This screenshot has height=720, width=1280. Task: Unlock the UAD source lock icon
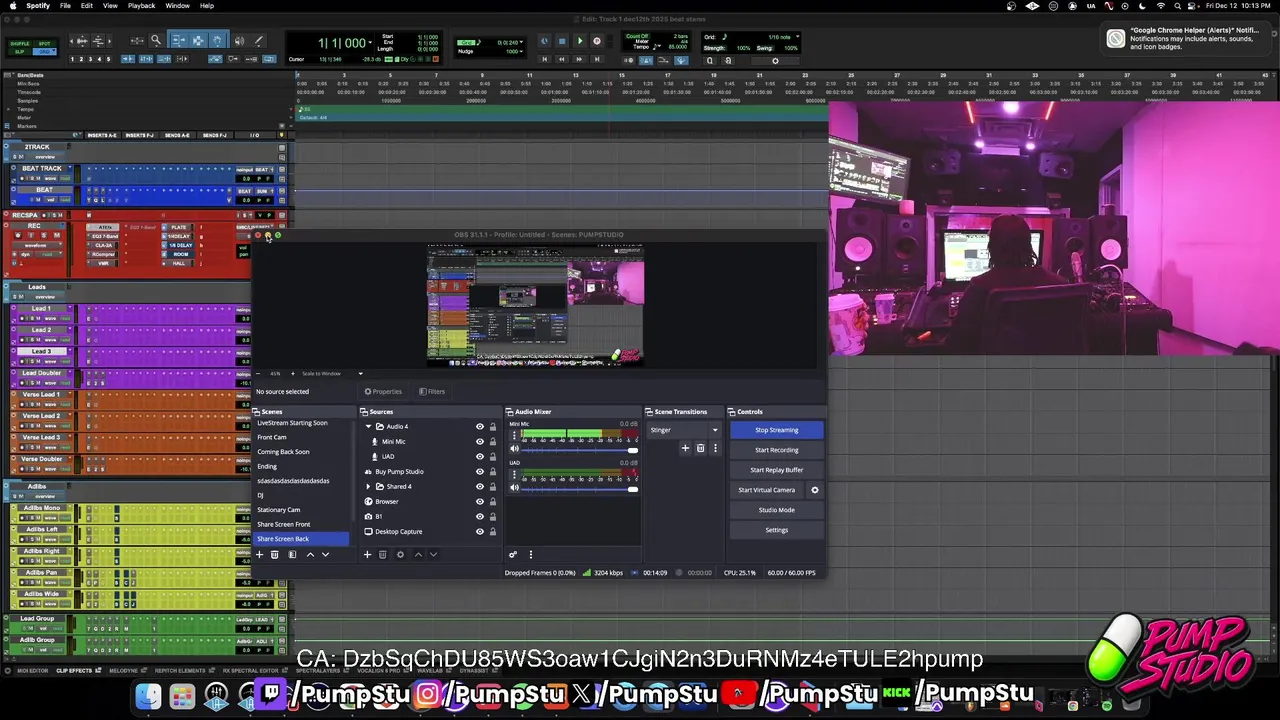coord(492,456)
